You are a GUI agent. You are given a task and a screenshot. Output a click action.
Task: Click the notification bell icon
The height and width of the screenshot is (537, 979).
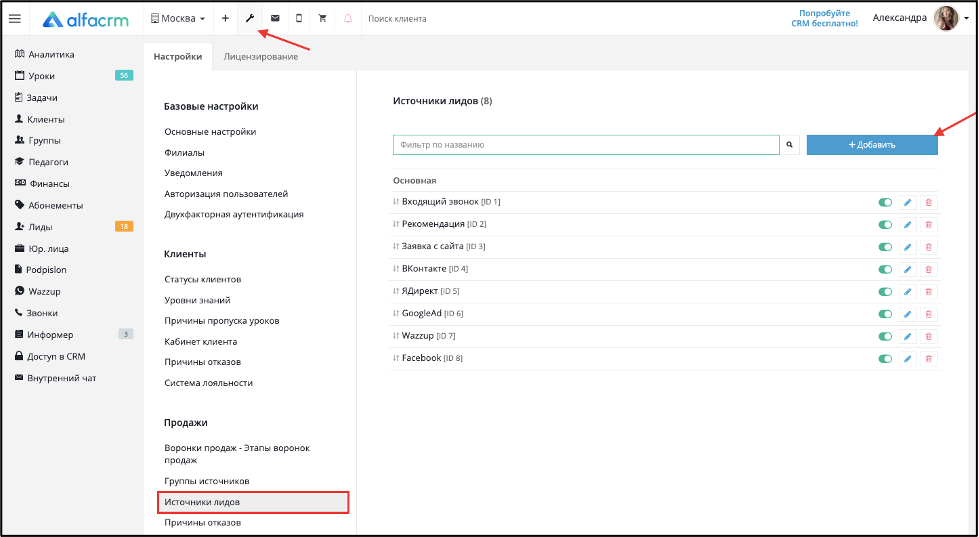coord(348,19)
